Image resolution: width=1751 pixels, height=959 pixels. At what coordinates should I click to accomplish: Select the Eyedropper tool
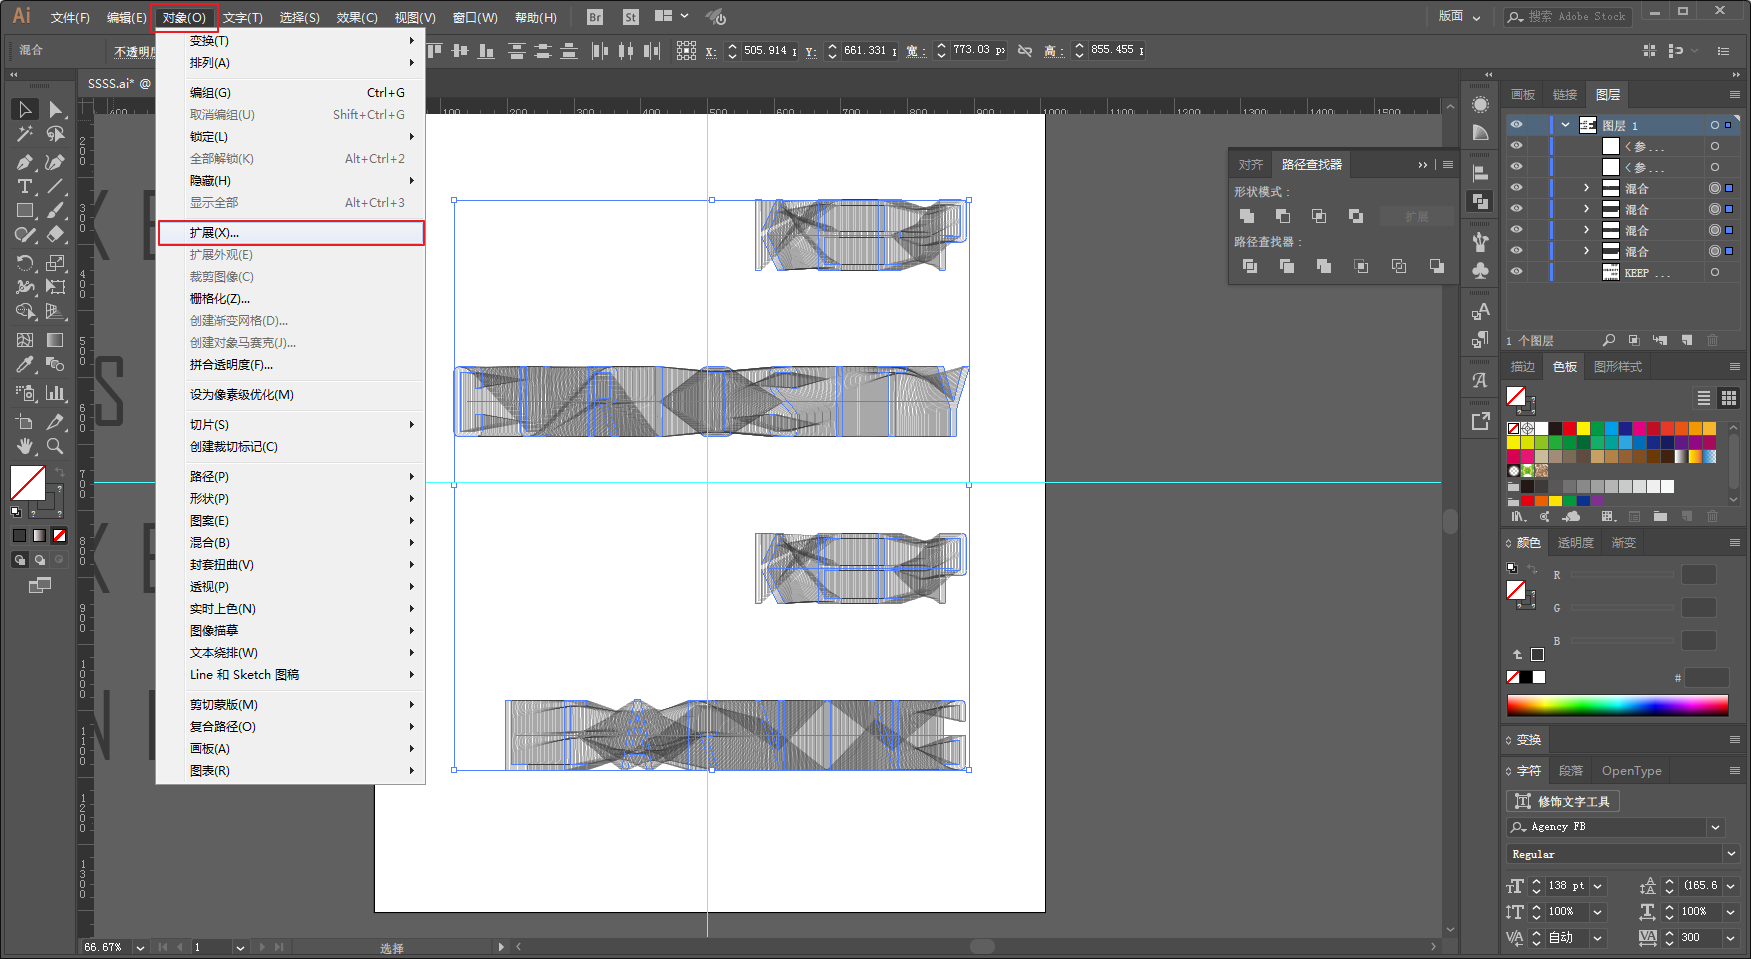[25, 365]
